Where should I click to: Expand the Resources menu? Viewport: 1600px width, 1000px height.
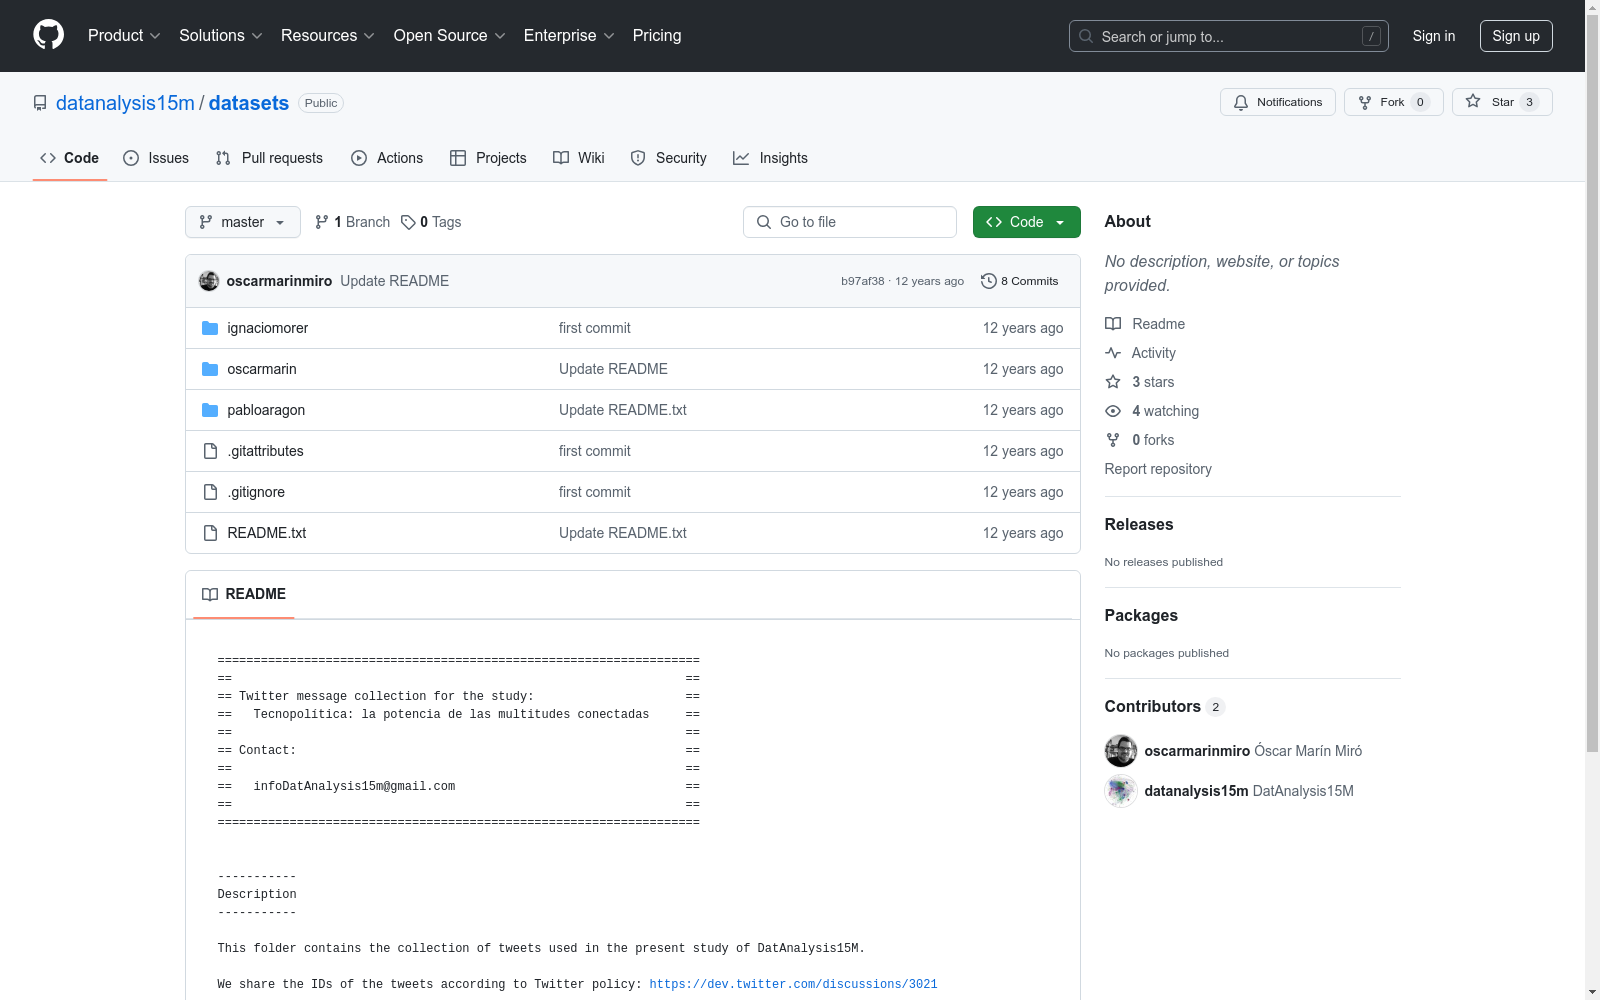pyautogui.click(x=328, y=36)
